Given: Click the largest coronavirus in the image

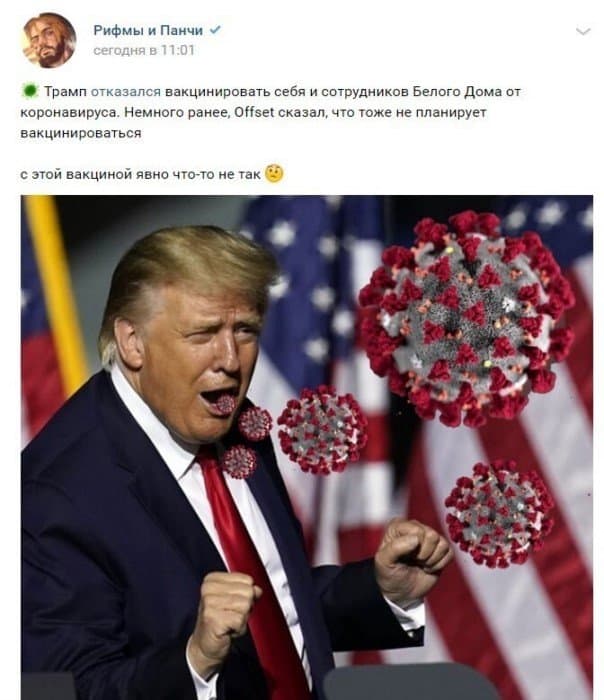Looking at the screenshot, I should click(467, 318).
